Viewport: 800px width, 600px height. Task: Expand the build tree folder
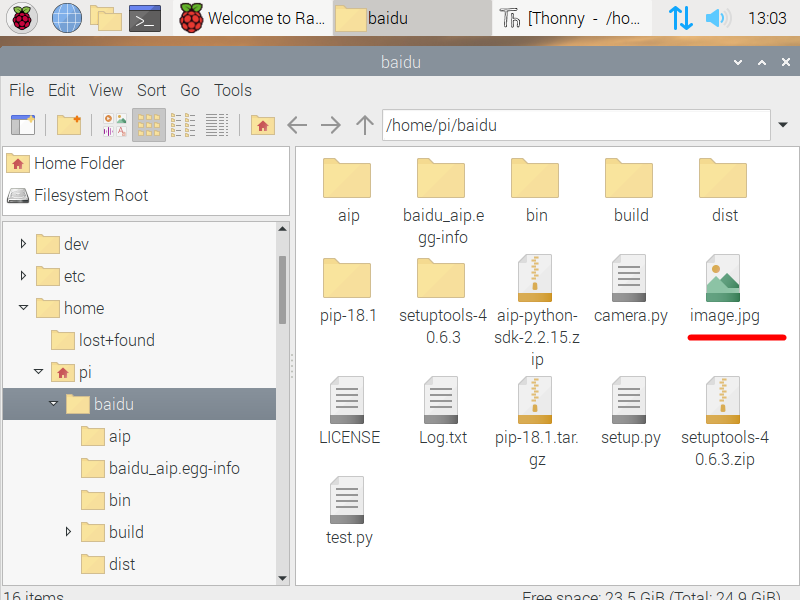click(x=68, y=532)
